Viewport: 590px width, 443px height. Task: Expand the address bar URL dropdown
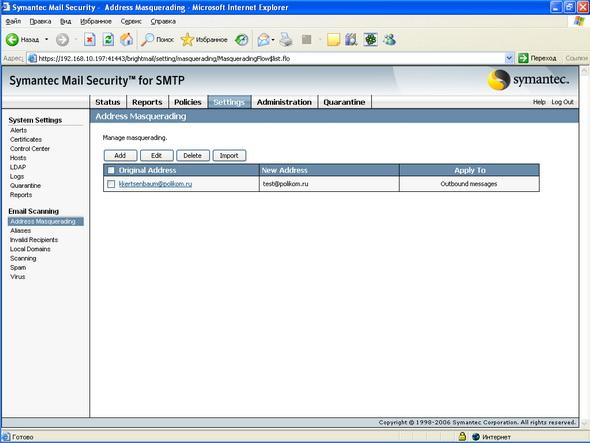(509, 58)
